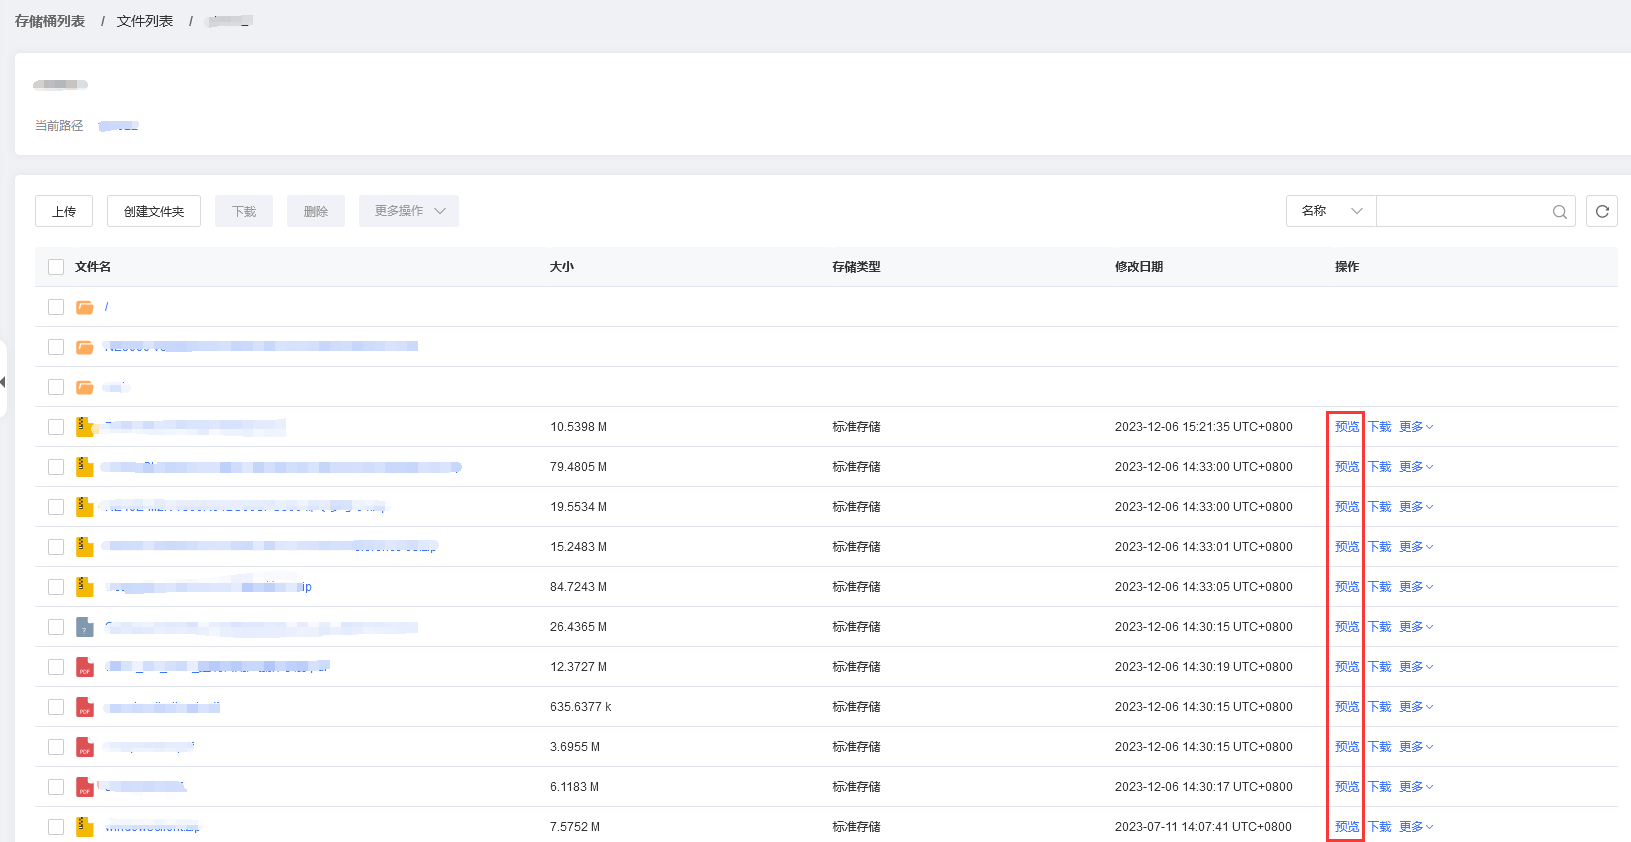Click the date 2023-07-11 14:07:41 UTC+0800
Viewport: 1631px width, 842px height.
point(1203,827)
